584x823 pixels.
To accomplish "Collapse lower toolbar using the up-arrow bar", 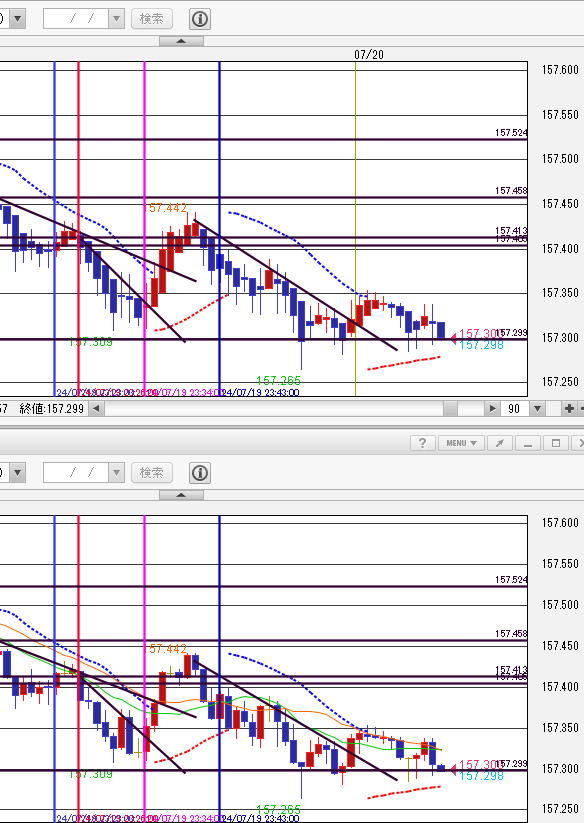I will pos(181,495).
